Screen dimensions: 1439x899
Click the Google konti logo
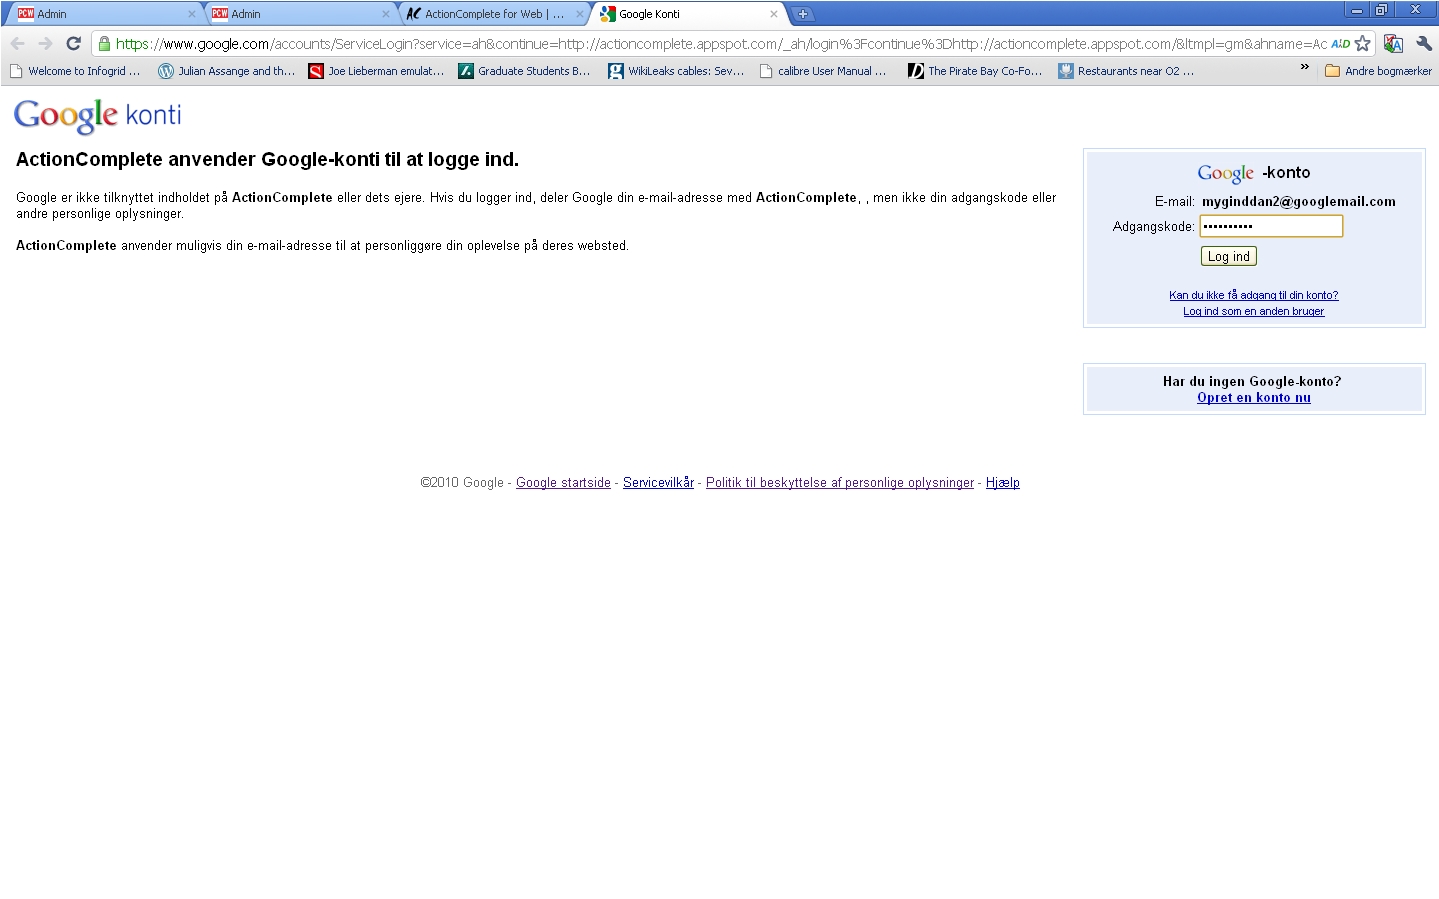(98, 116)
